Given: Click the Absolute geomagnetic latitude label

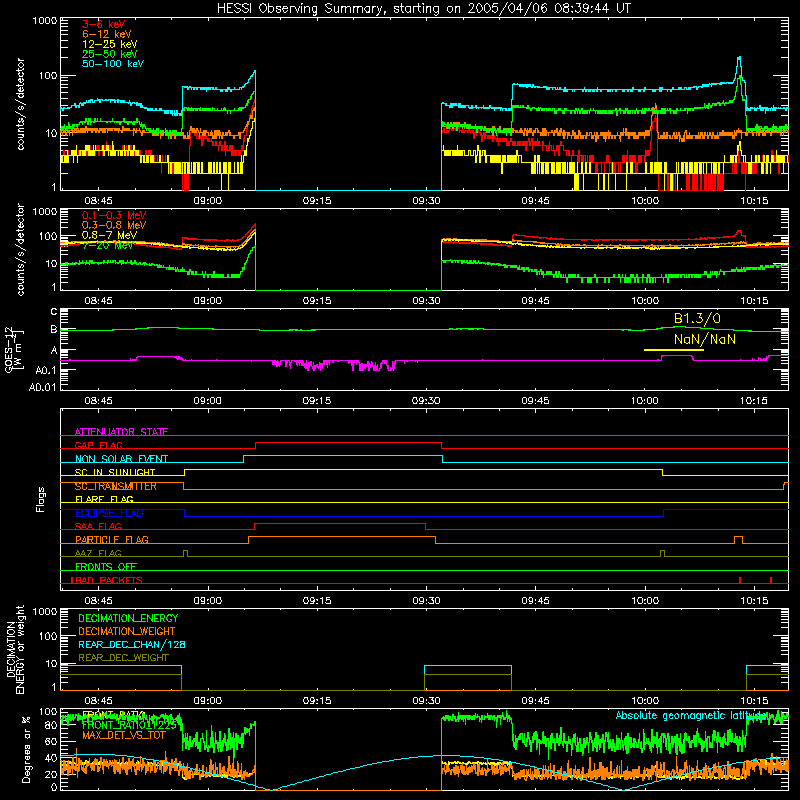Looking at the screenshot, I should [692, 716].
